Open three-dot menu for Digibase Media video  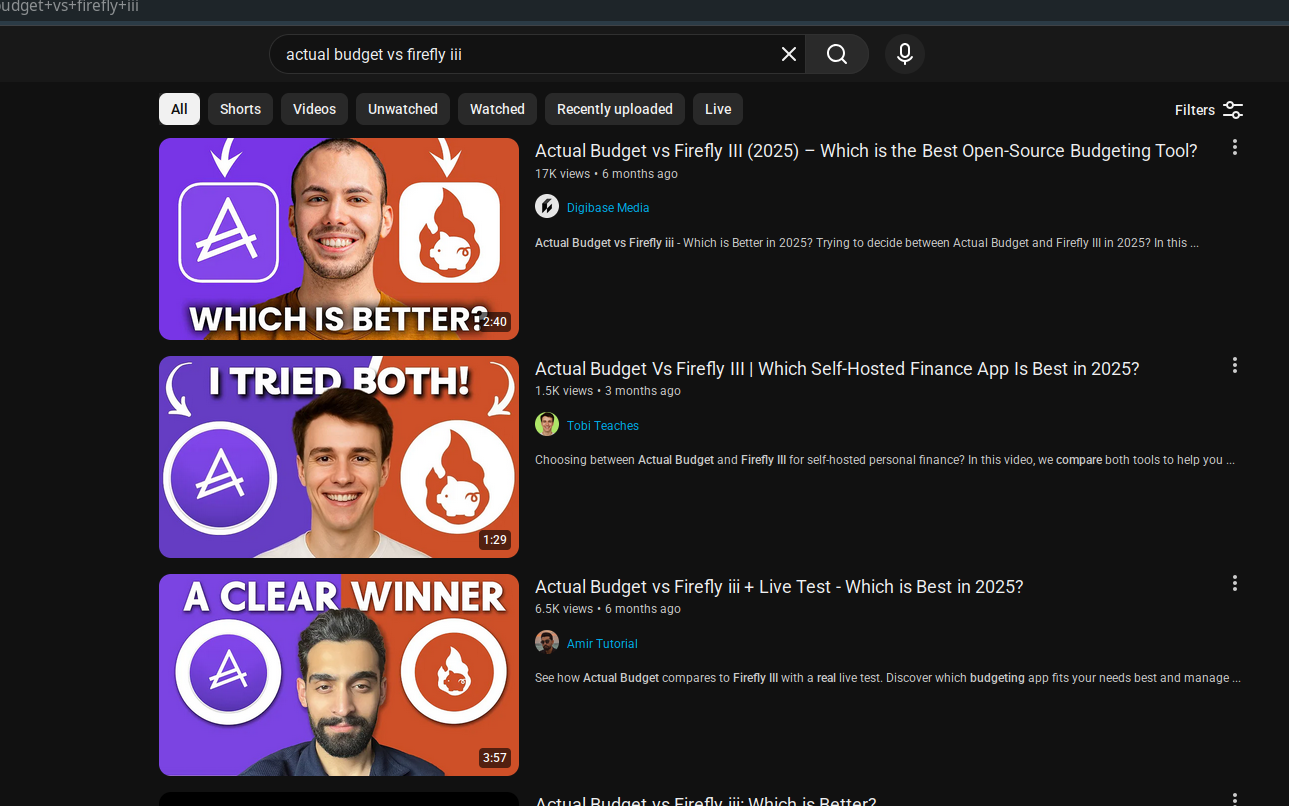click(x=1234, y=148)
